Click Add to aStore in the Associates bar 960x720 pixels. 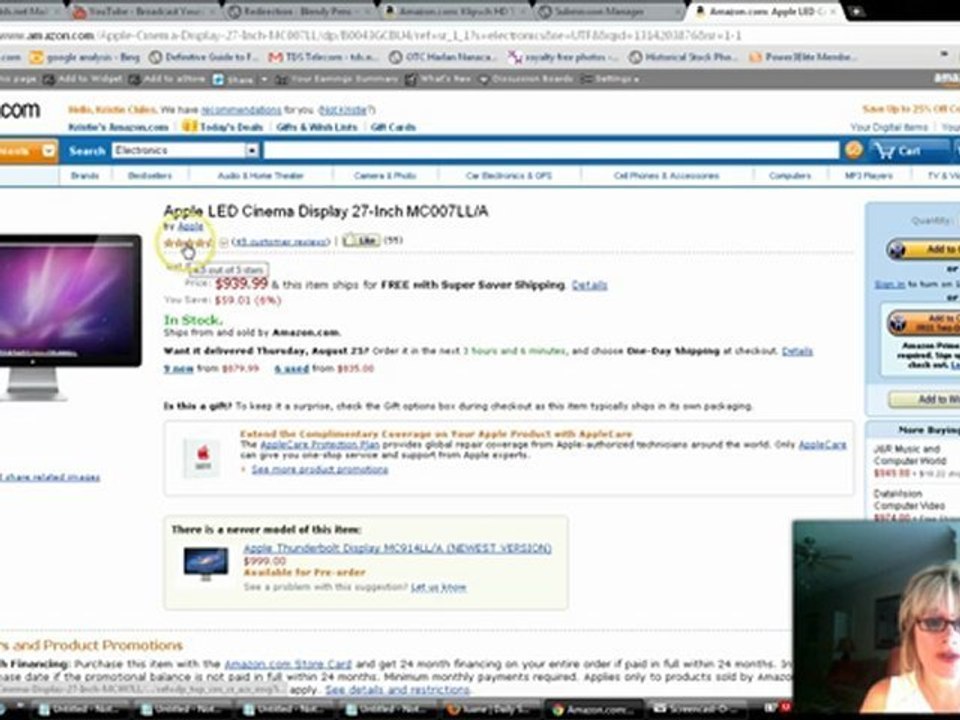[167, 79]
